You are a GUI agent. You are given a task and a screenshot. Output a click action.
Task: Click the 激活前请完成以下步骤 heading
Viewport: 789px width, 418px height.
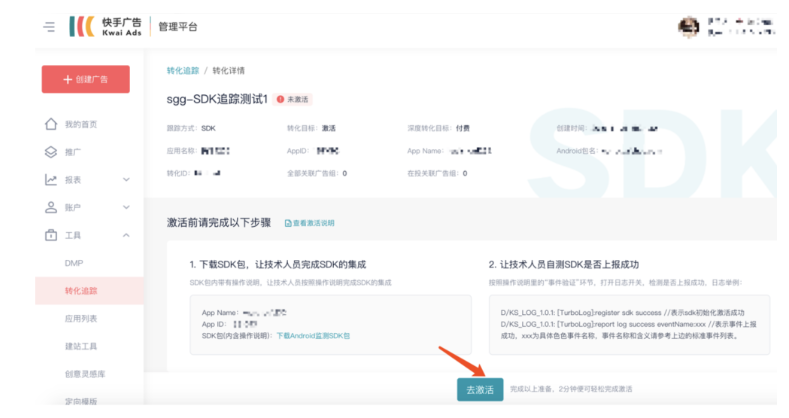[x=219, y=222]
